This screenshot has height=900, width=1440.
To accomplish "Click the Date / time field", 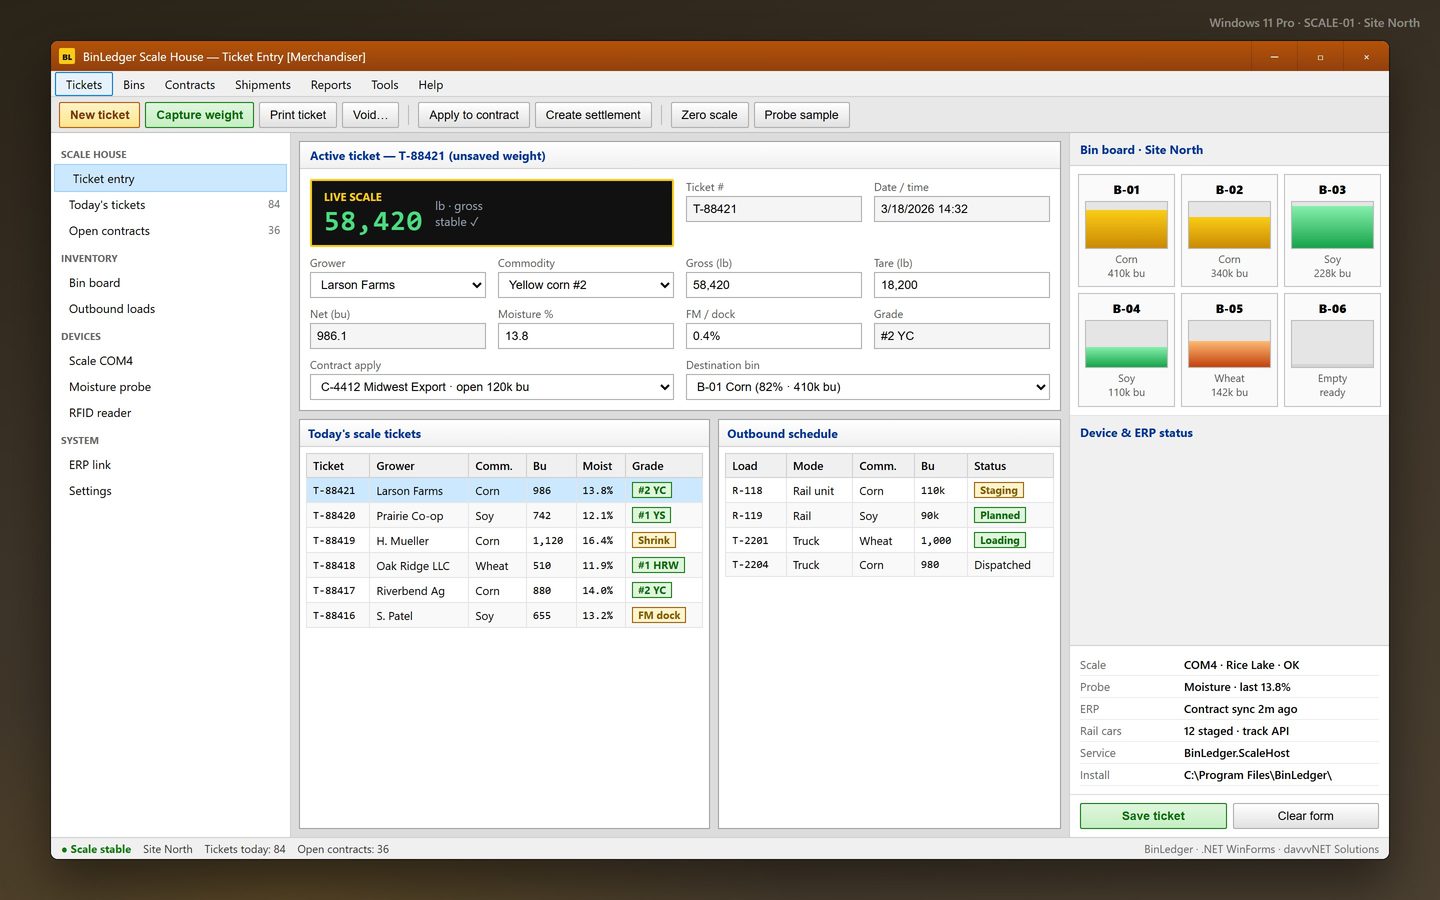I will pyautogui.click(x=962, y=209).
